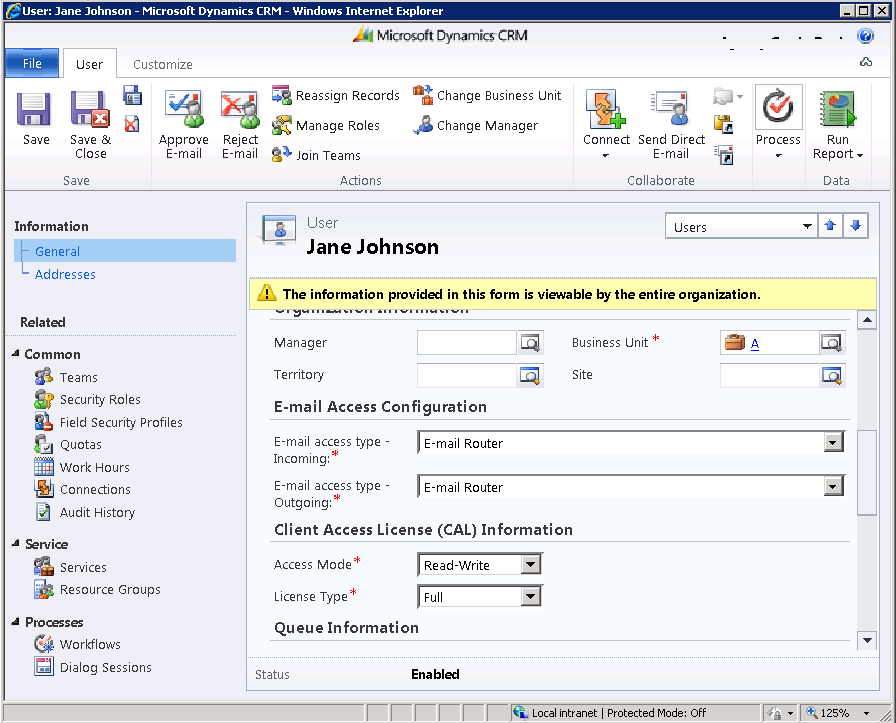Select Addresses under Information

[x=65, y=274]
